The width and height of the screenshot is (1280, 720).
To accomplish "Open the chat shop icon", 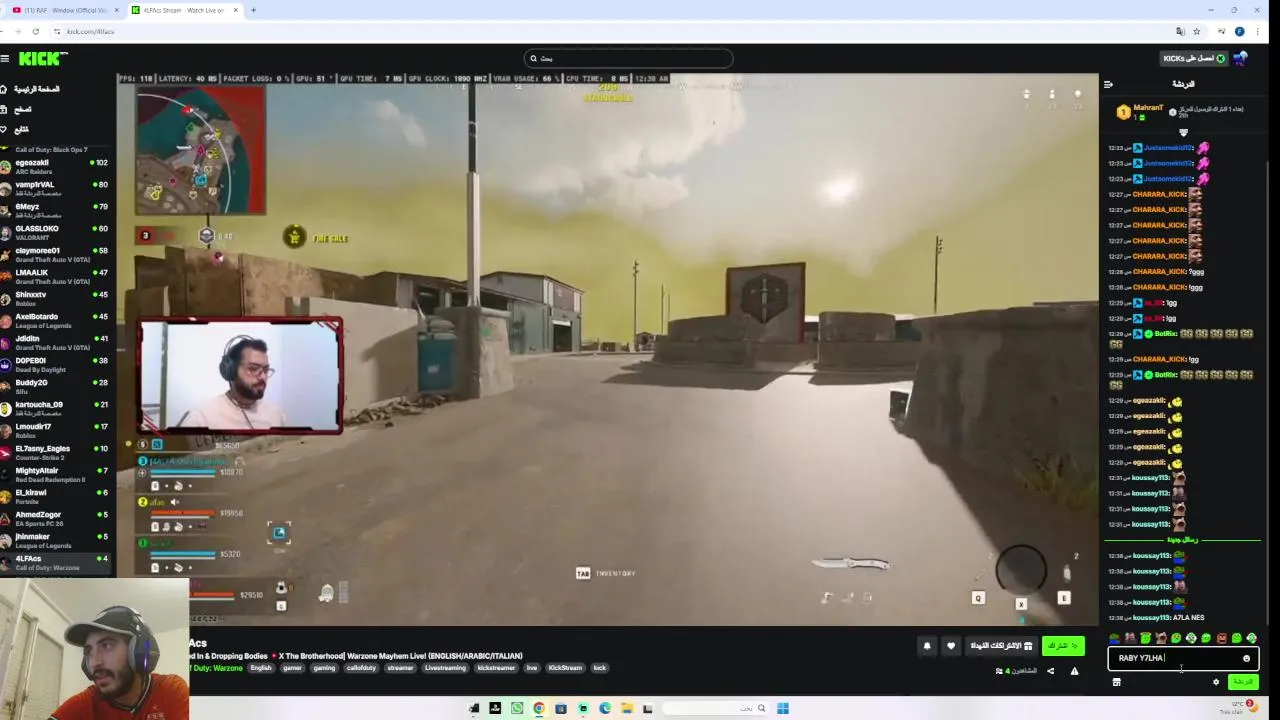I will 1116,683.
